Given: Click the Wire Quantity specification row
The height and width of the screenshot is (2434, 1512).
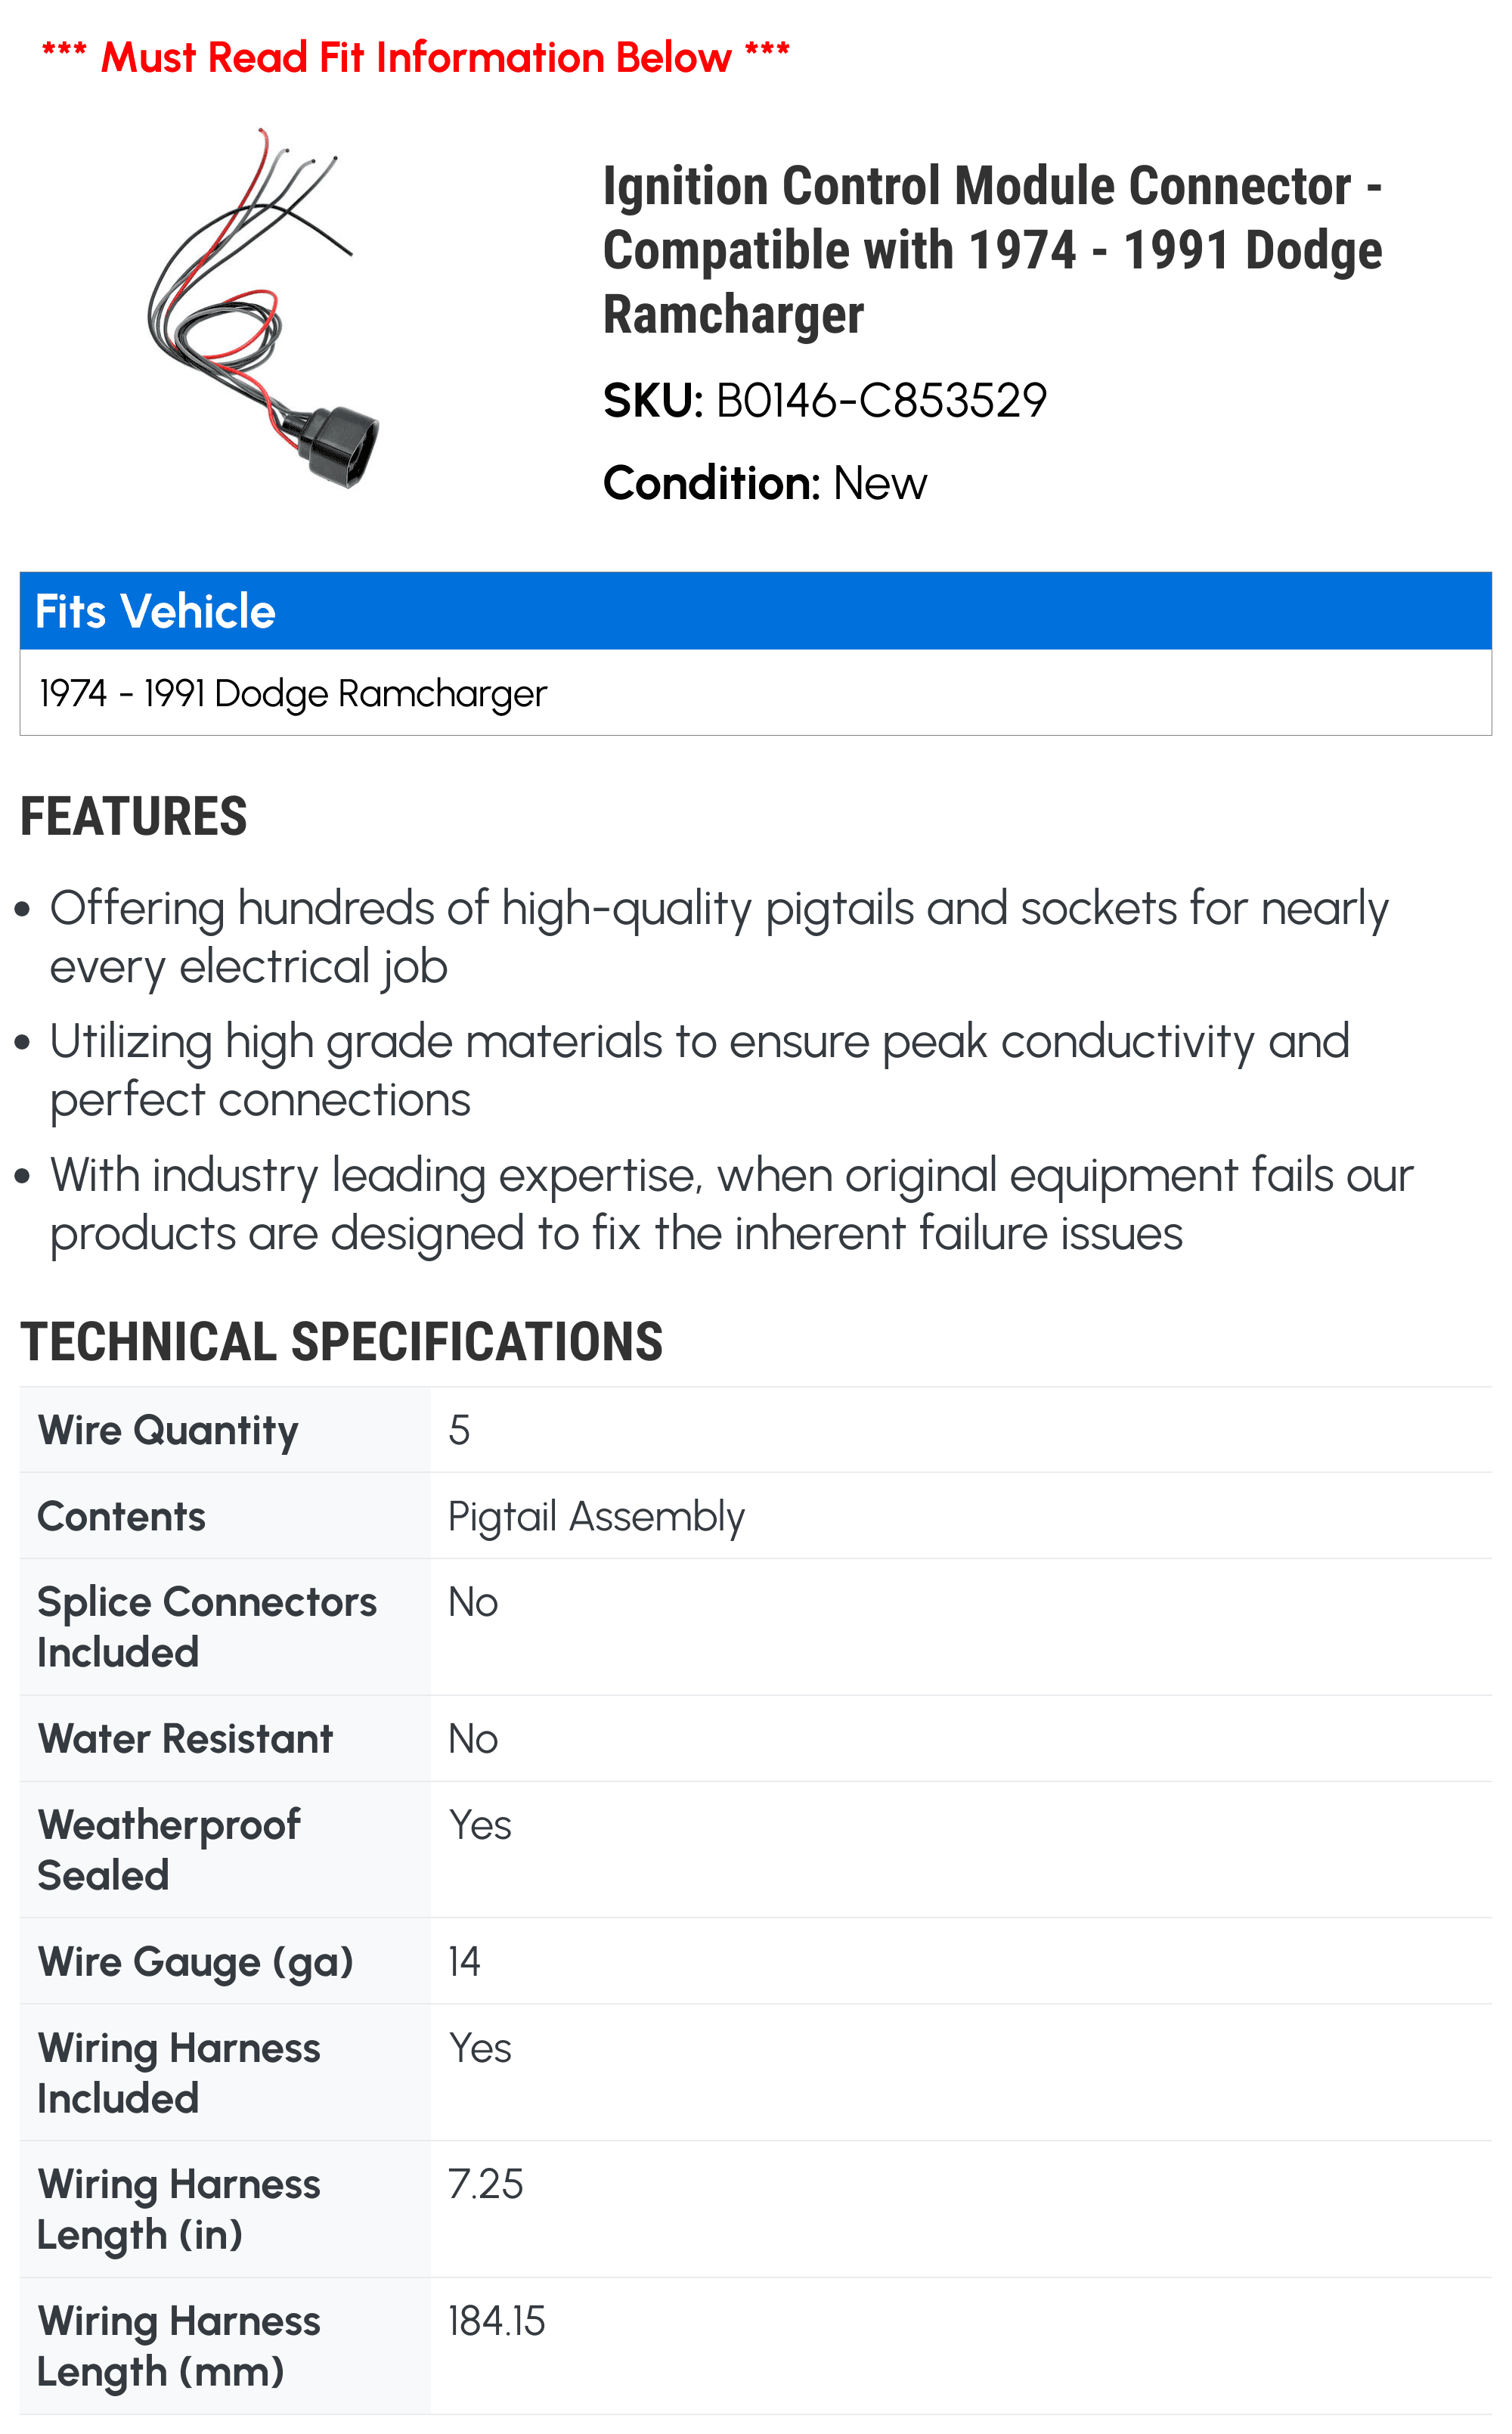Looking at the screenshot, I should (756, 1430).
